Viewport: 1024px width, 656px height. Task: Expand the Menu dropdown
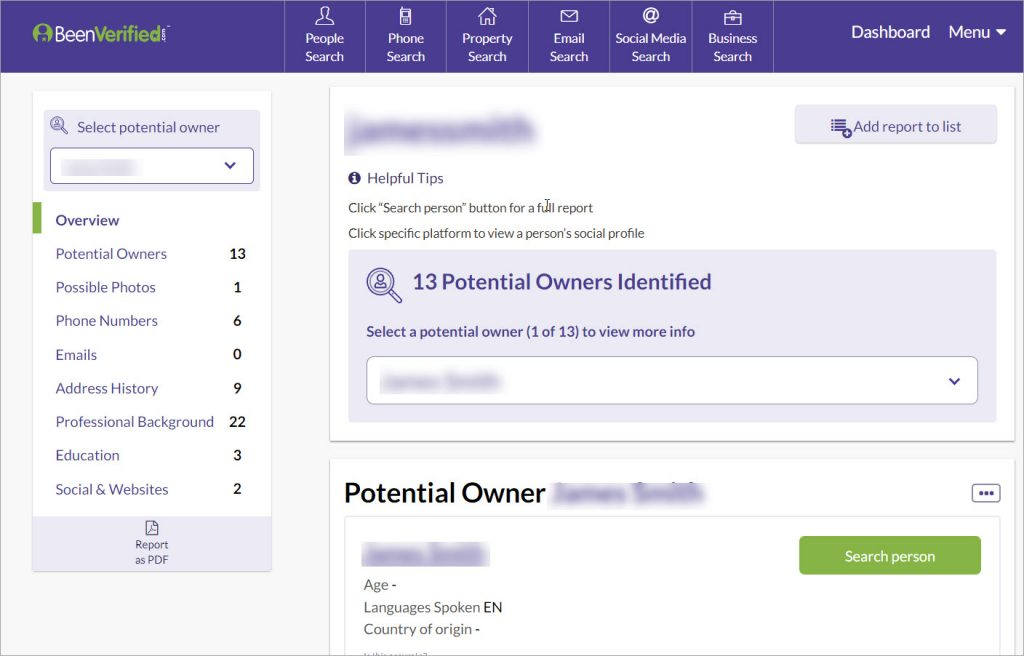tap(977, 32)
